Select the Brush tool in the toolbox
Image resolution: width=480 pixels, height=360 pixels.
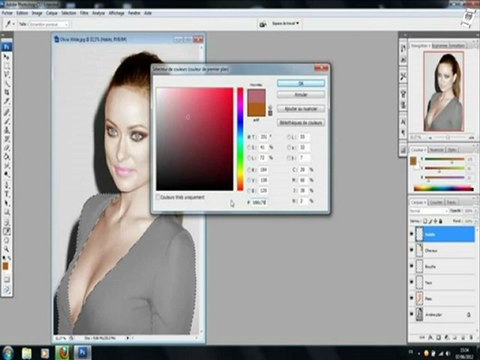6,121
